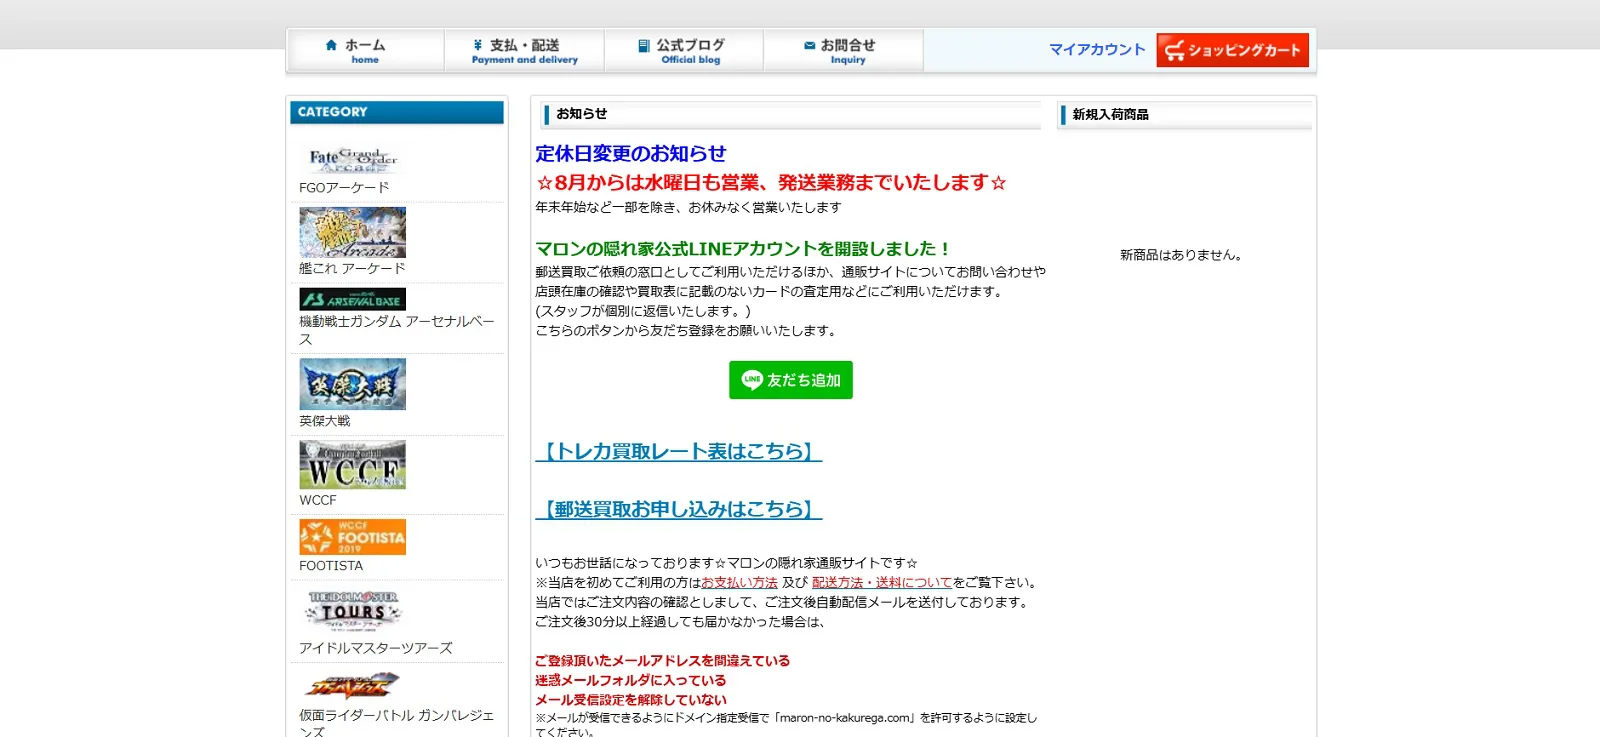1600x737 pixels.
Task: Click the WCCF category logo image
Action: pos(352,465)
